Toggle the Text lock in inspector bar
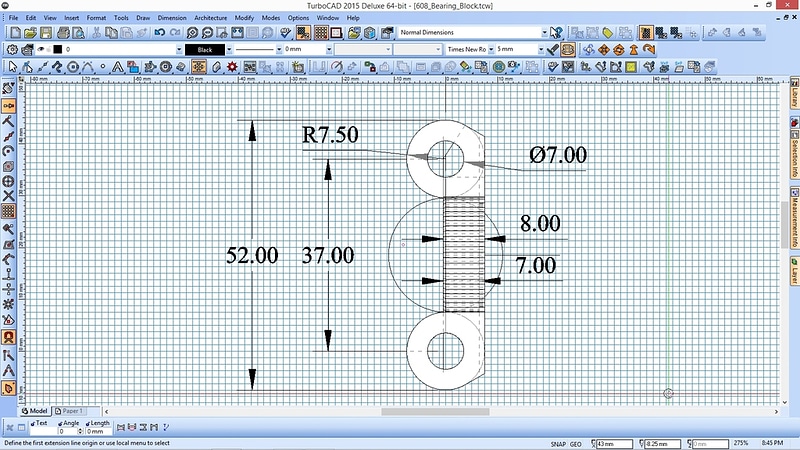The height and width of the screenshot is (450, 800). point(33,423)
